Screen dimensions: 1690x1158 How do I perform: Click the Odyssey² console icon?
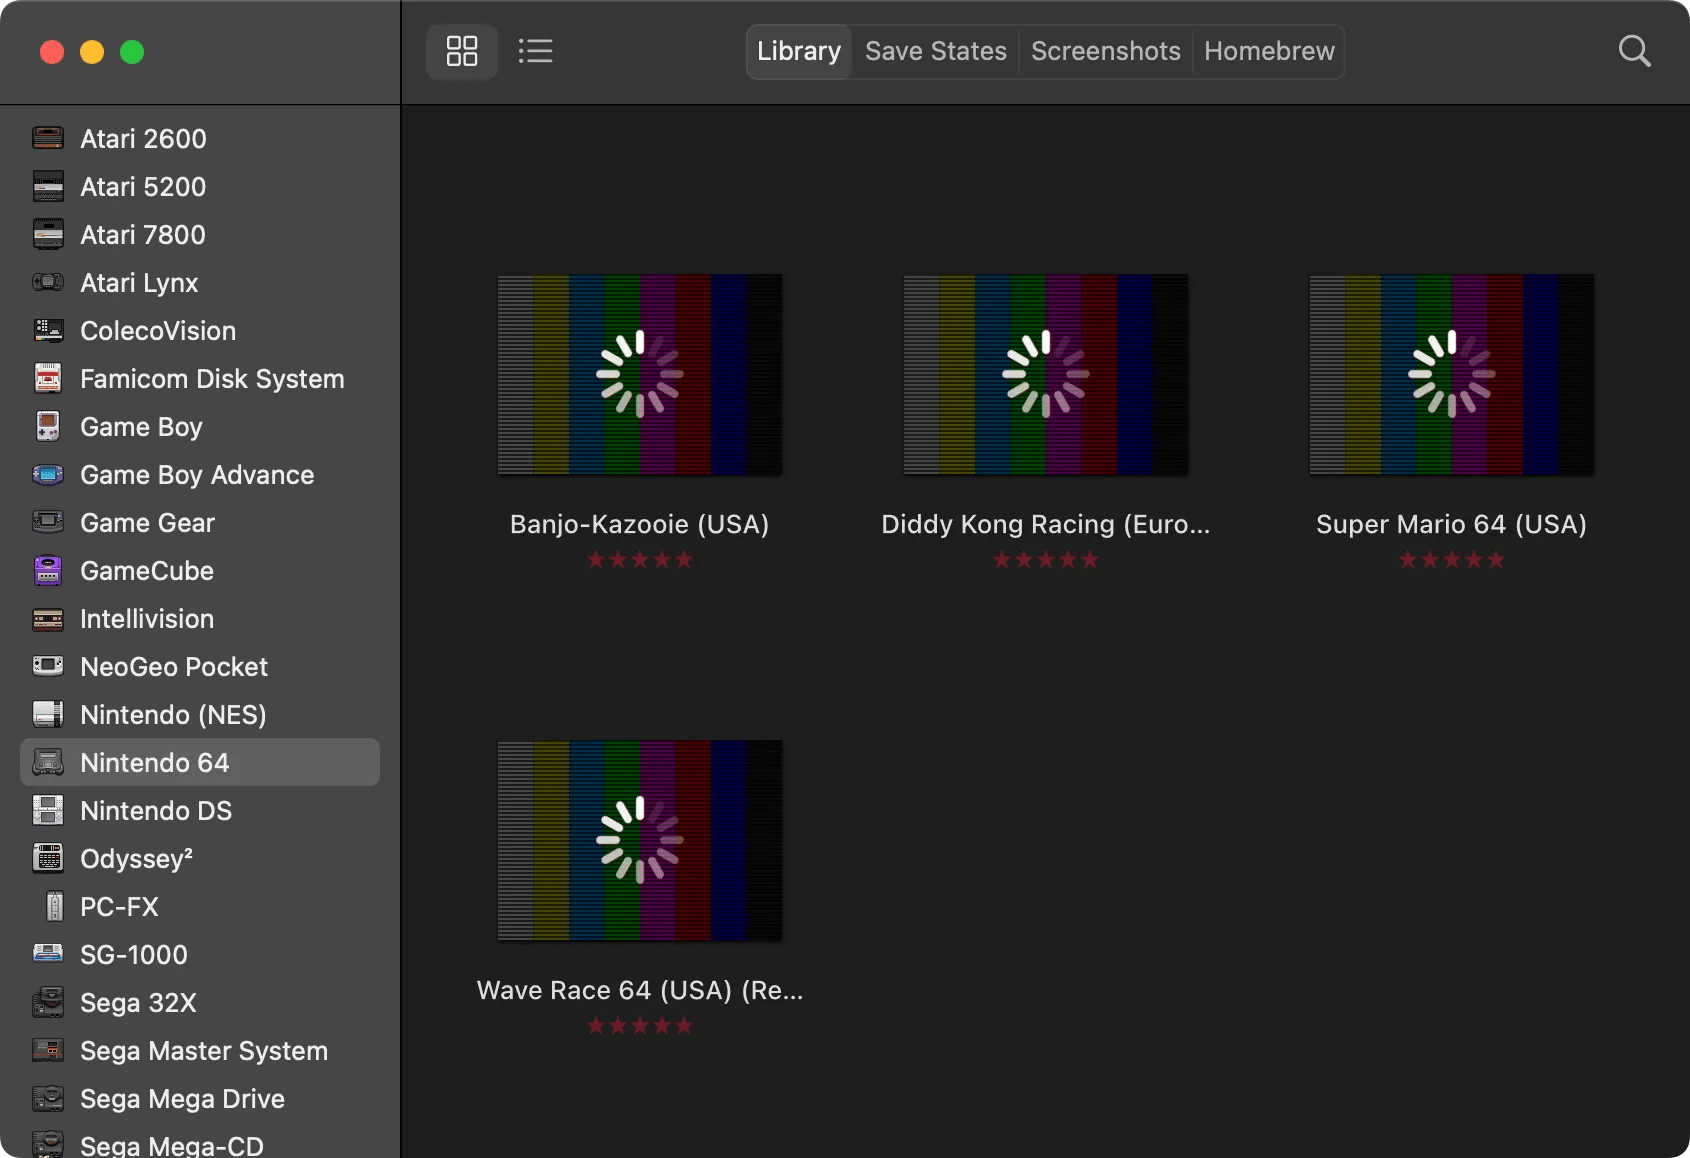[48, 858]
